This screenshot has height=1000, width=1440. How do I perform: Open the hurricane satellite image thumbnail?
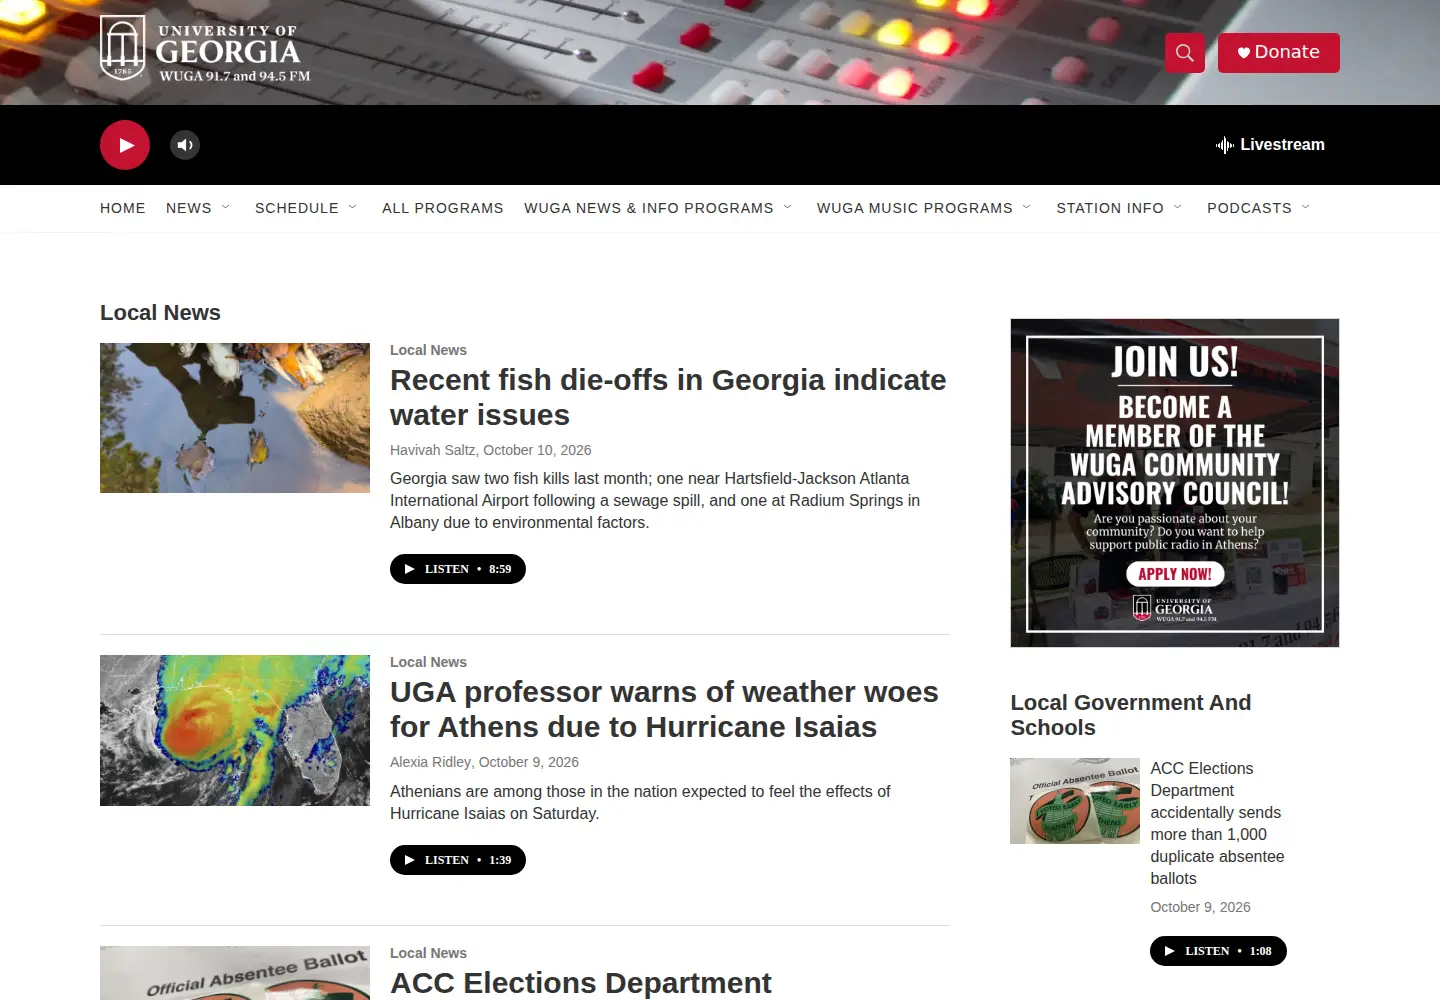235,730
